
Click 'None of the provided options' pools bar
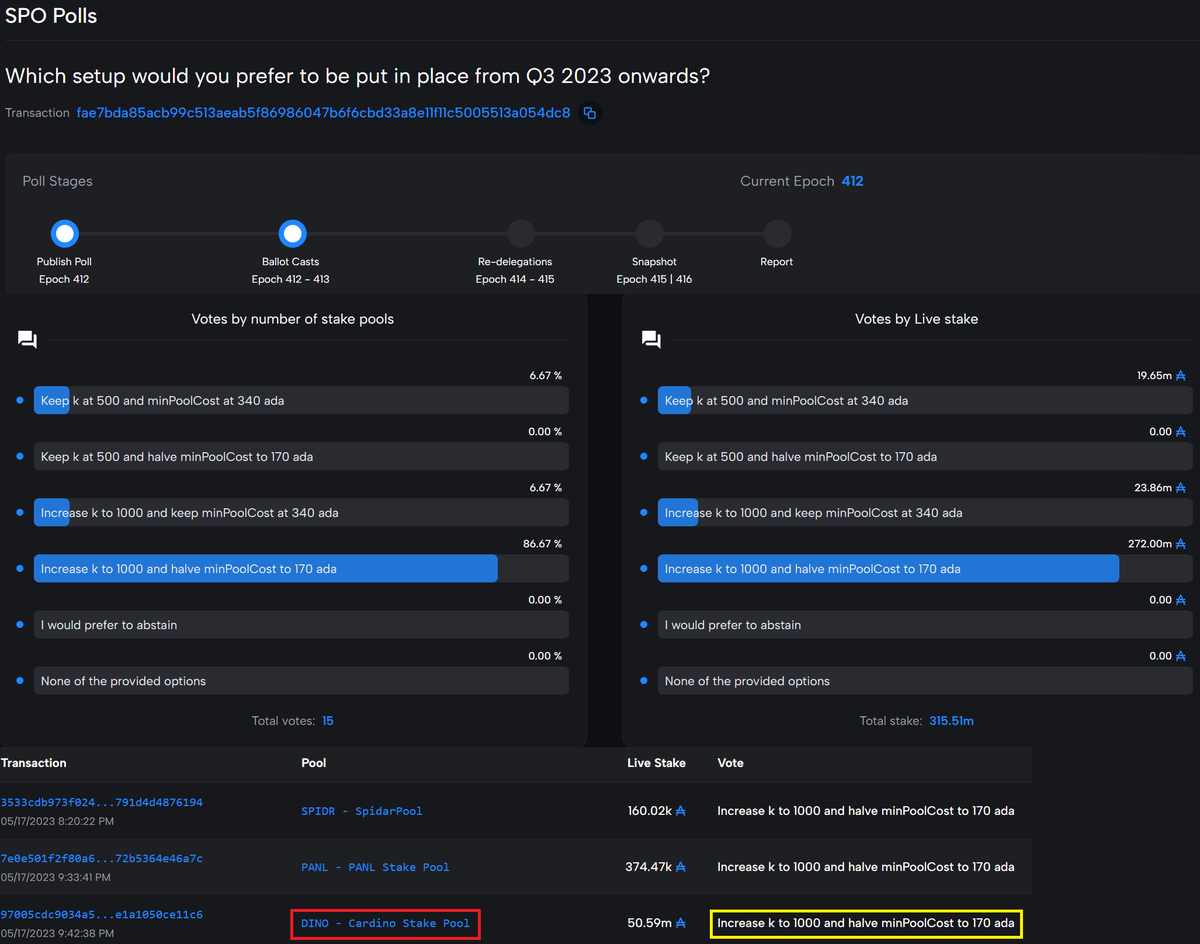[301, 681]
